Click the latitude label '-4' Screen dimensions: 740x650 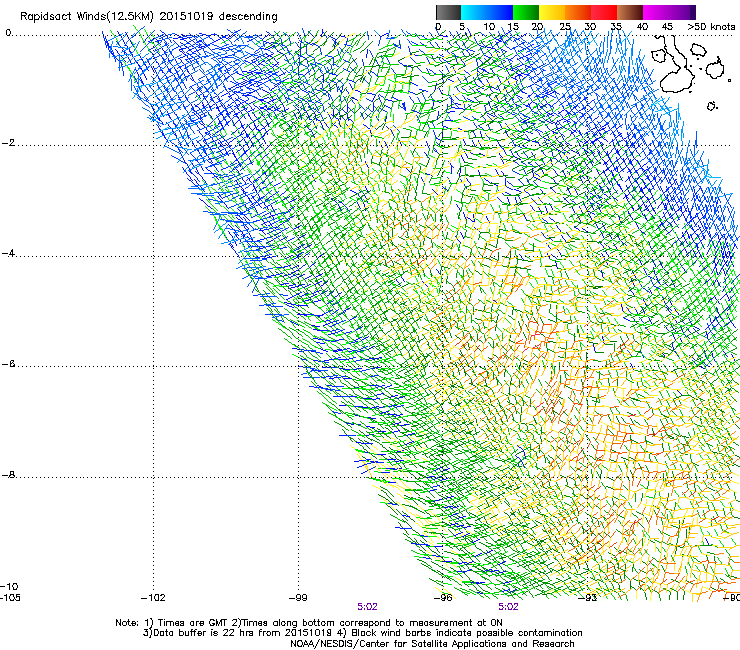click(x=8, y=253)
